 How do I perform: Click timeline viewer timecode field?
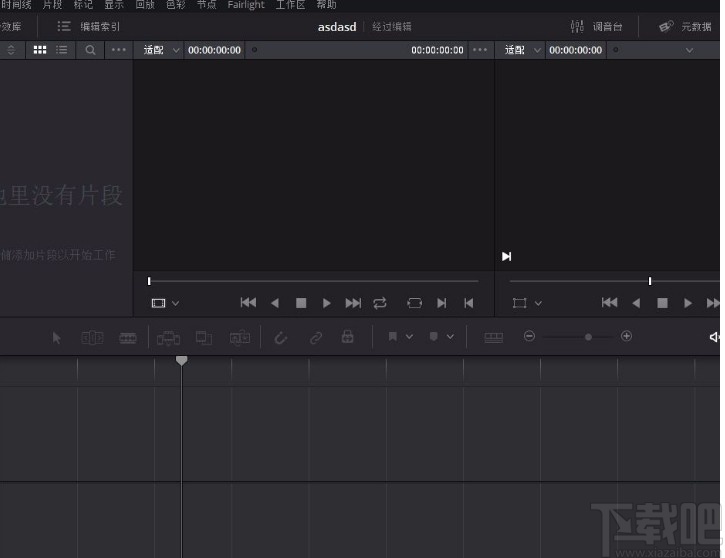576,50
